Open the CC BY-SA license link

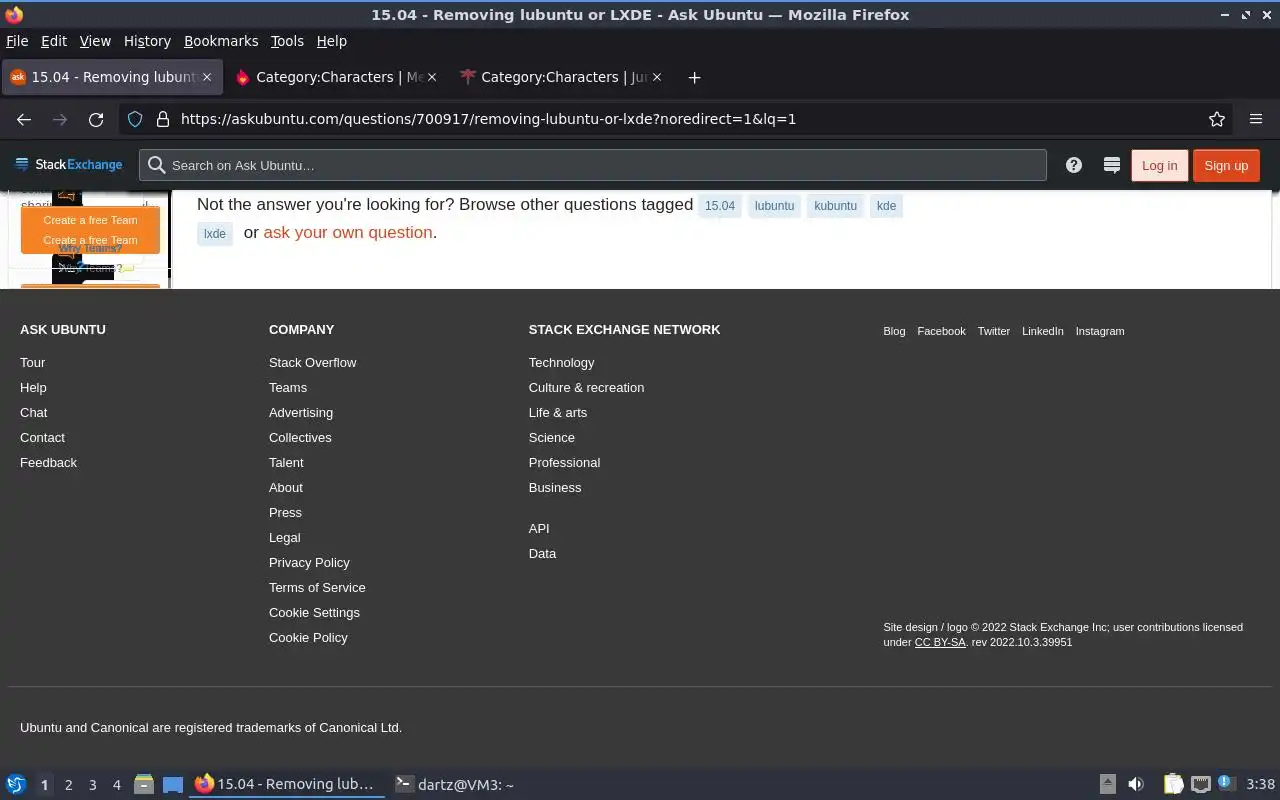coord(940,642)
